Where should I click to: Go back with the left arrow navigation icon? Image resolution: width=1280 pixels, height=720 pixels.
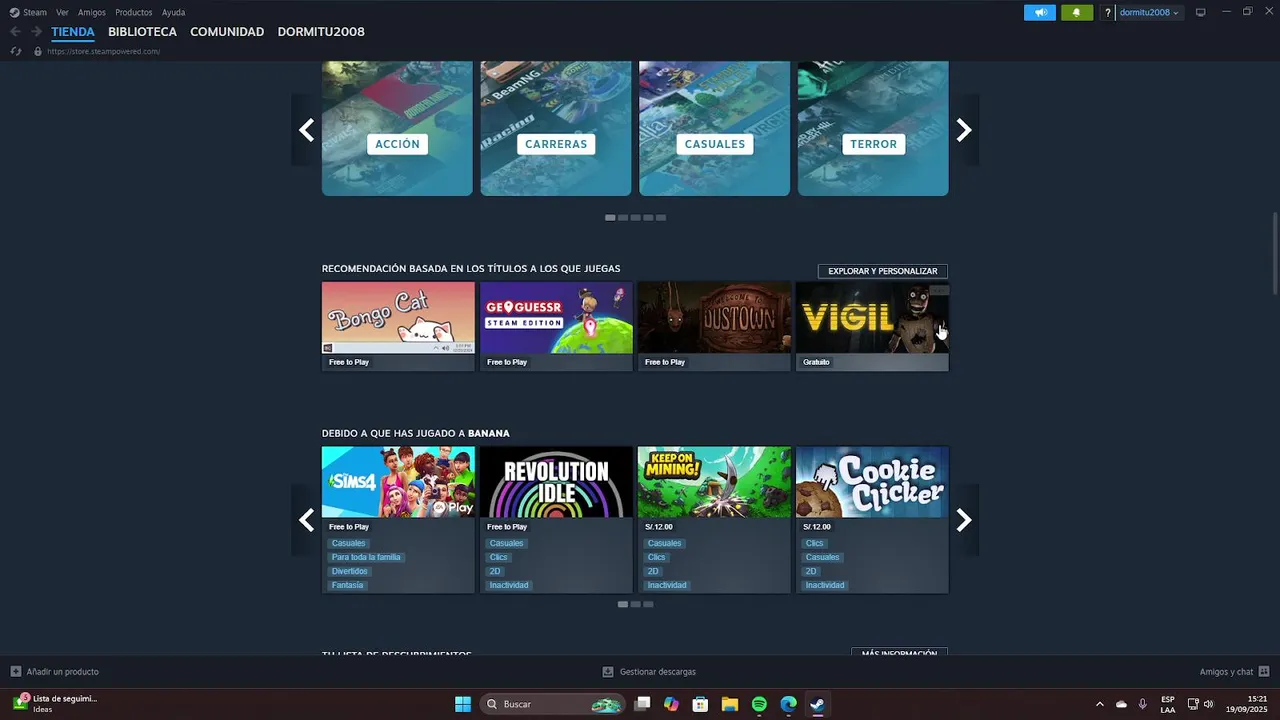[15, 32]
